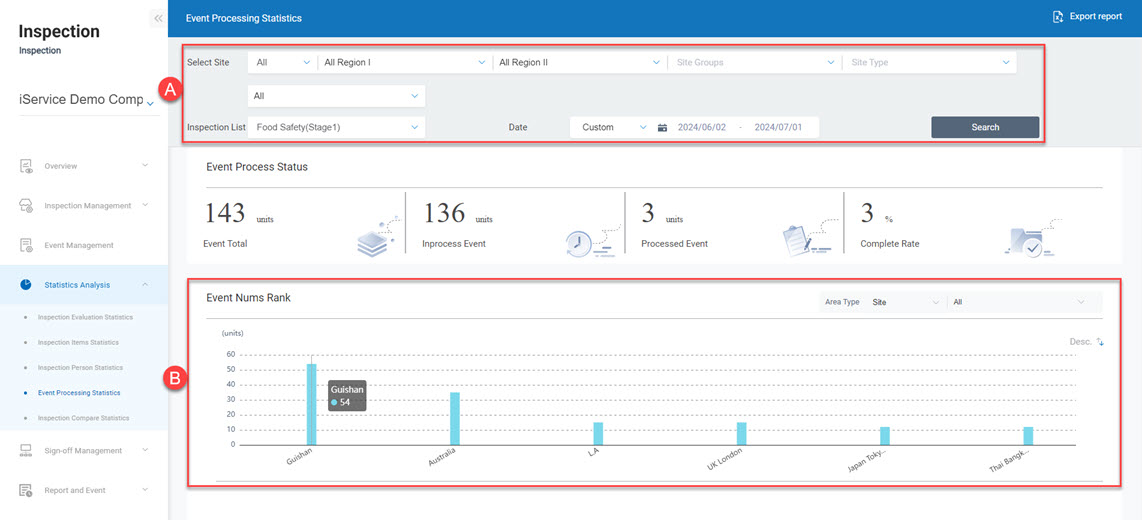
Task: Click the Event Management sidebar icon
Action: click(27, 245)
